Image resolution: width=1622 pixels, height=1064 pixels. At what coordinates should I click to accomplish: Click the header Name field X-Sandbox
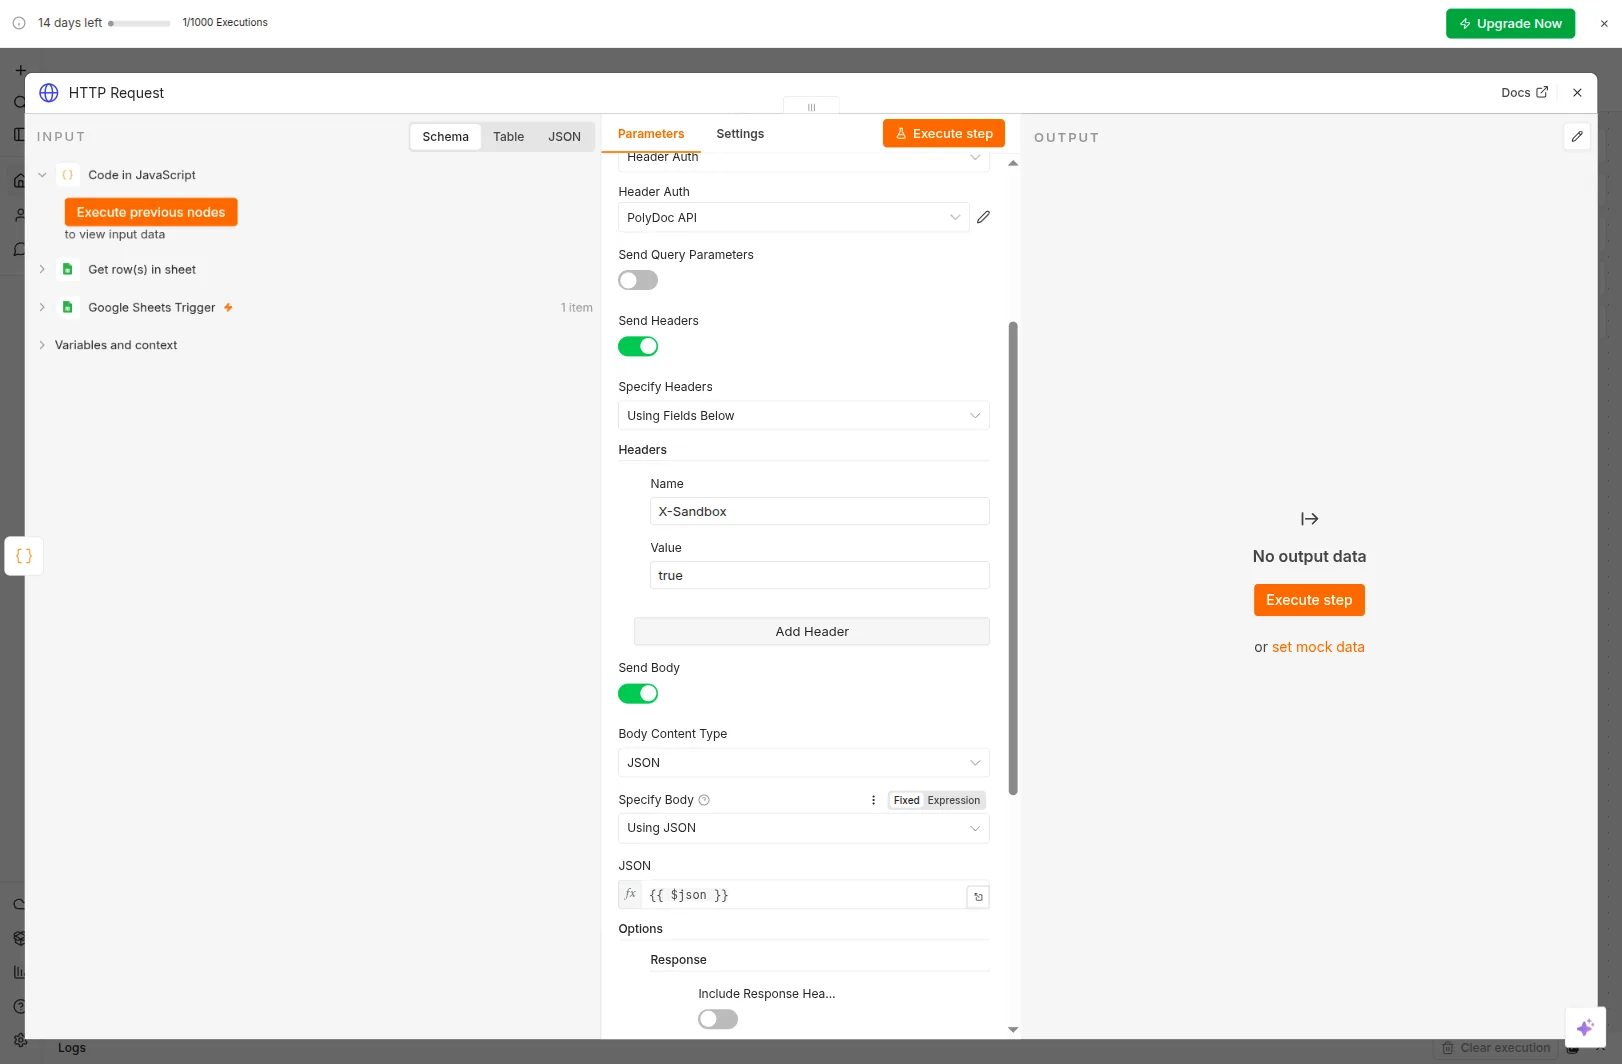coord(820,511)
